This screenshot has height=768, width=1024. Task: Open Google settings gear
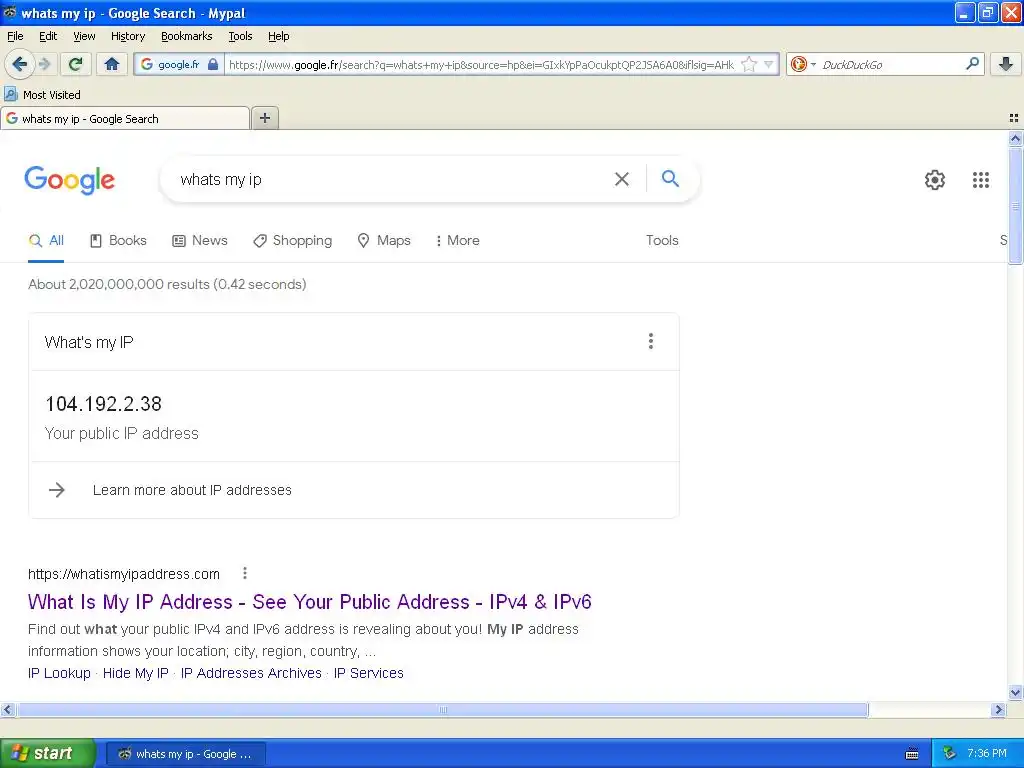coord(935,180)
